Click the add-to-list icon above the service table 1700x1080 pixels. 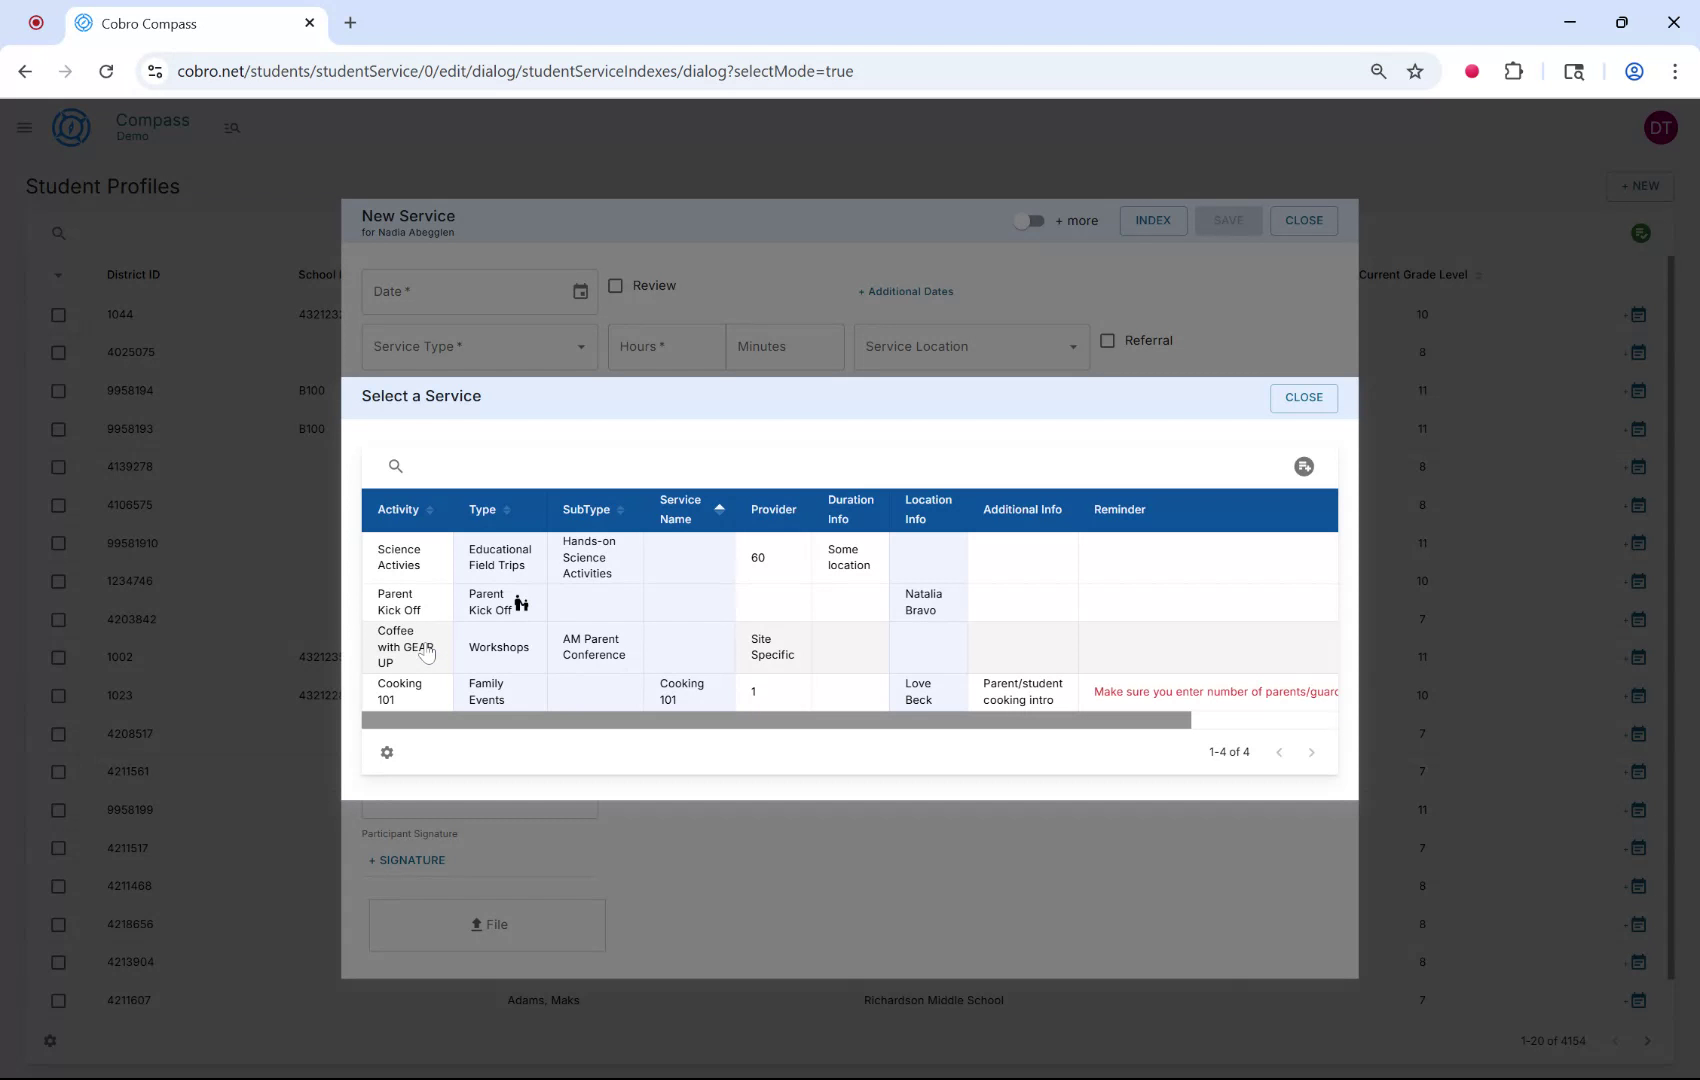pyautogui.click(x=1304, y=466)
